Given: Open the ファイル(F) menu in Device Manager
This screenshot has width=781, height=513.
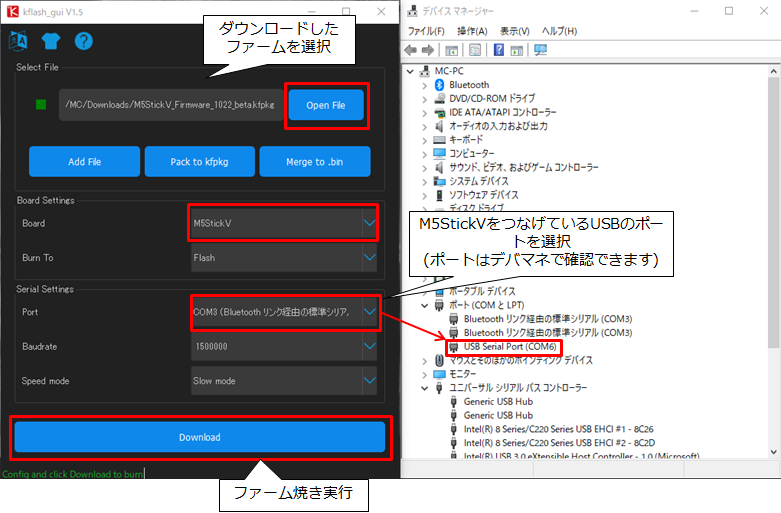Looking at the screenshot, I should pos(426,31).
